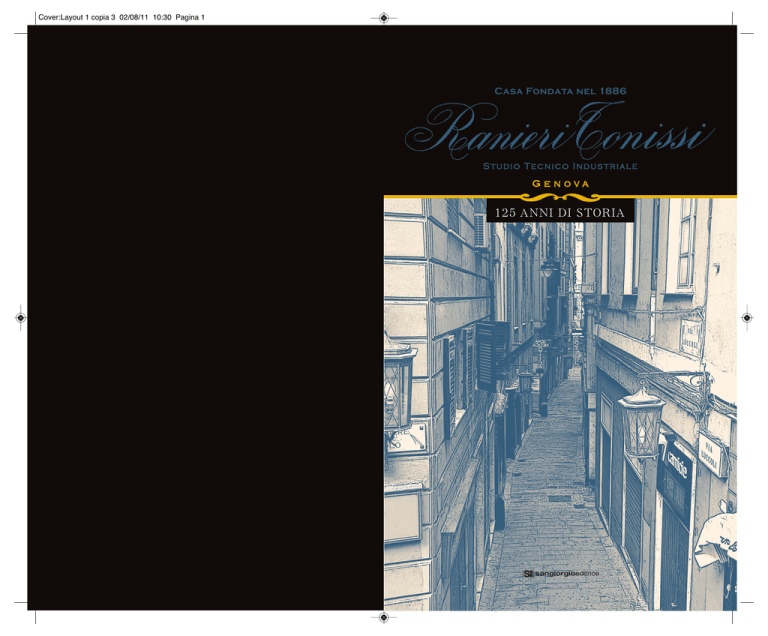Image resolution: width=768 pixels, height=636 pixels.
Task: Click the left side registration mark
Action: (x=21, y=318)
